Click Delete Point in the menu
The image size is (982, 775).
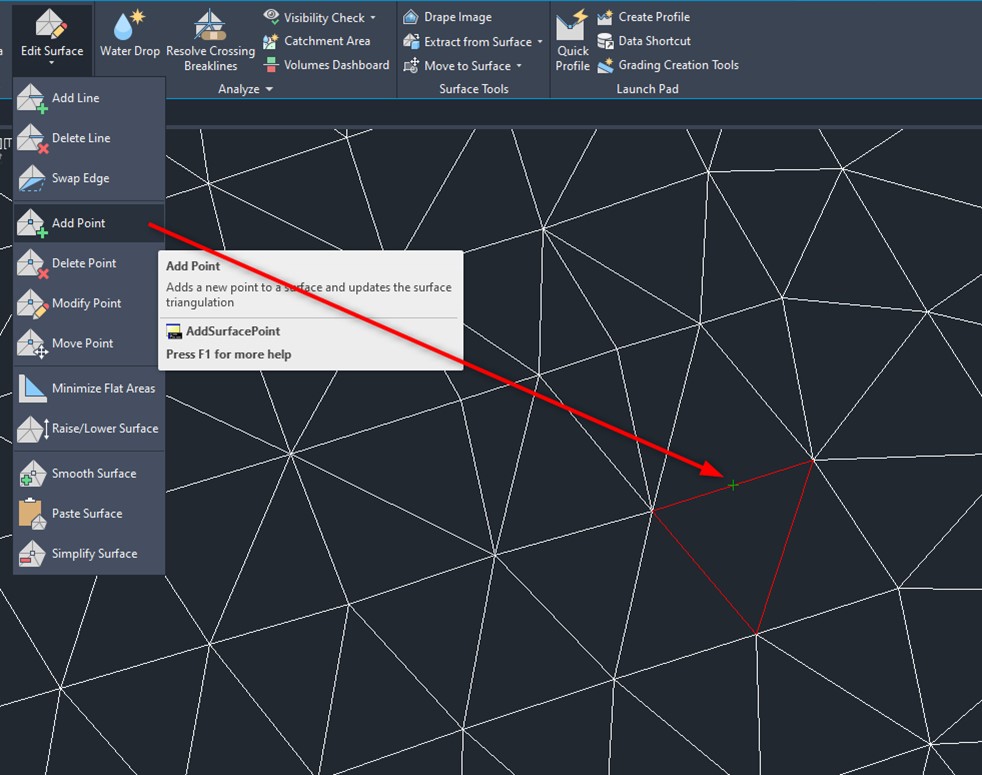[x=84, y=263]
